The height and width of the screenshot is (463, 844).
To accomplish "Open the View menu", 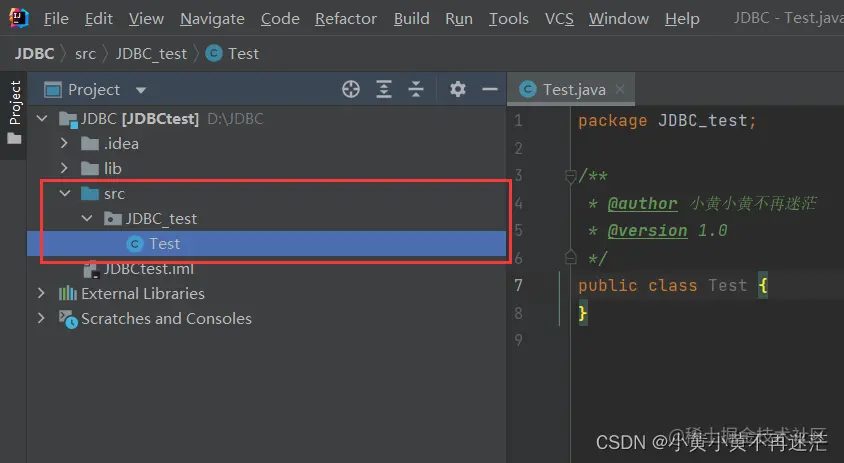I will (146, 18).
